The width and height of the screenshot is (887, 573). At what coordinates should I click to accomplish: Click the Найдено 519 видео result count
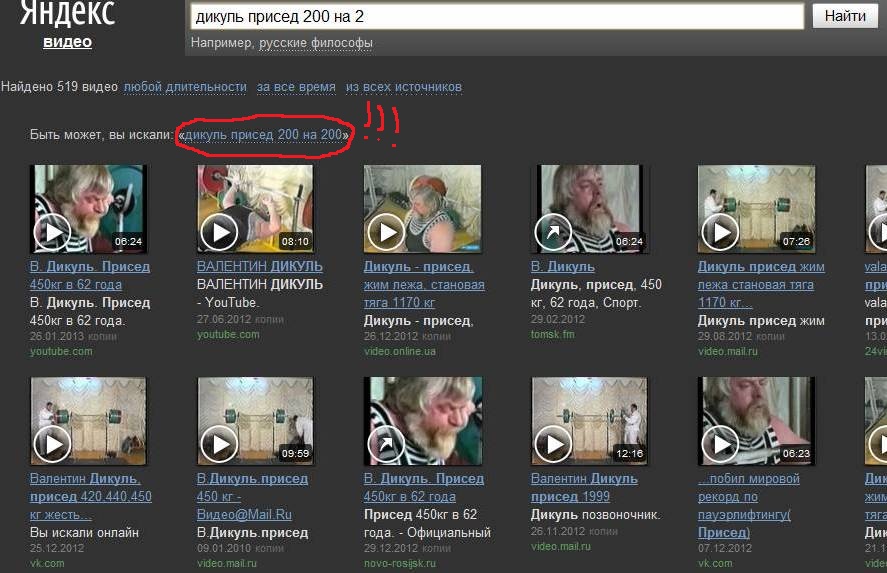point(59,87)
